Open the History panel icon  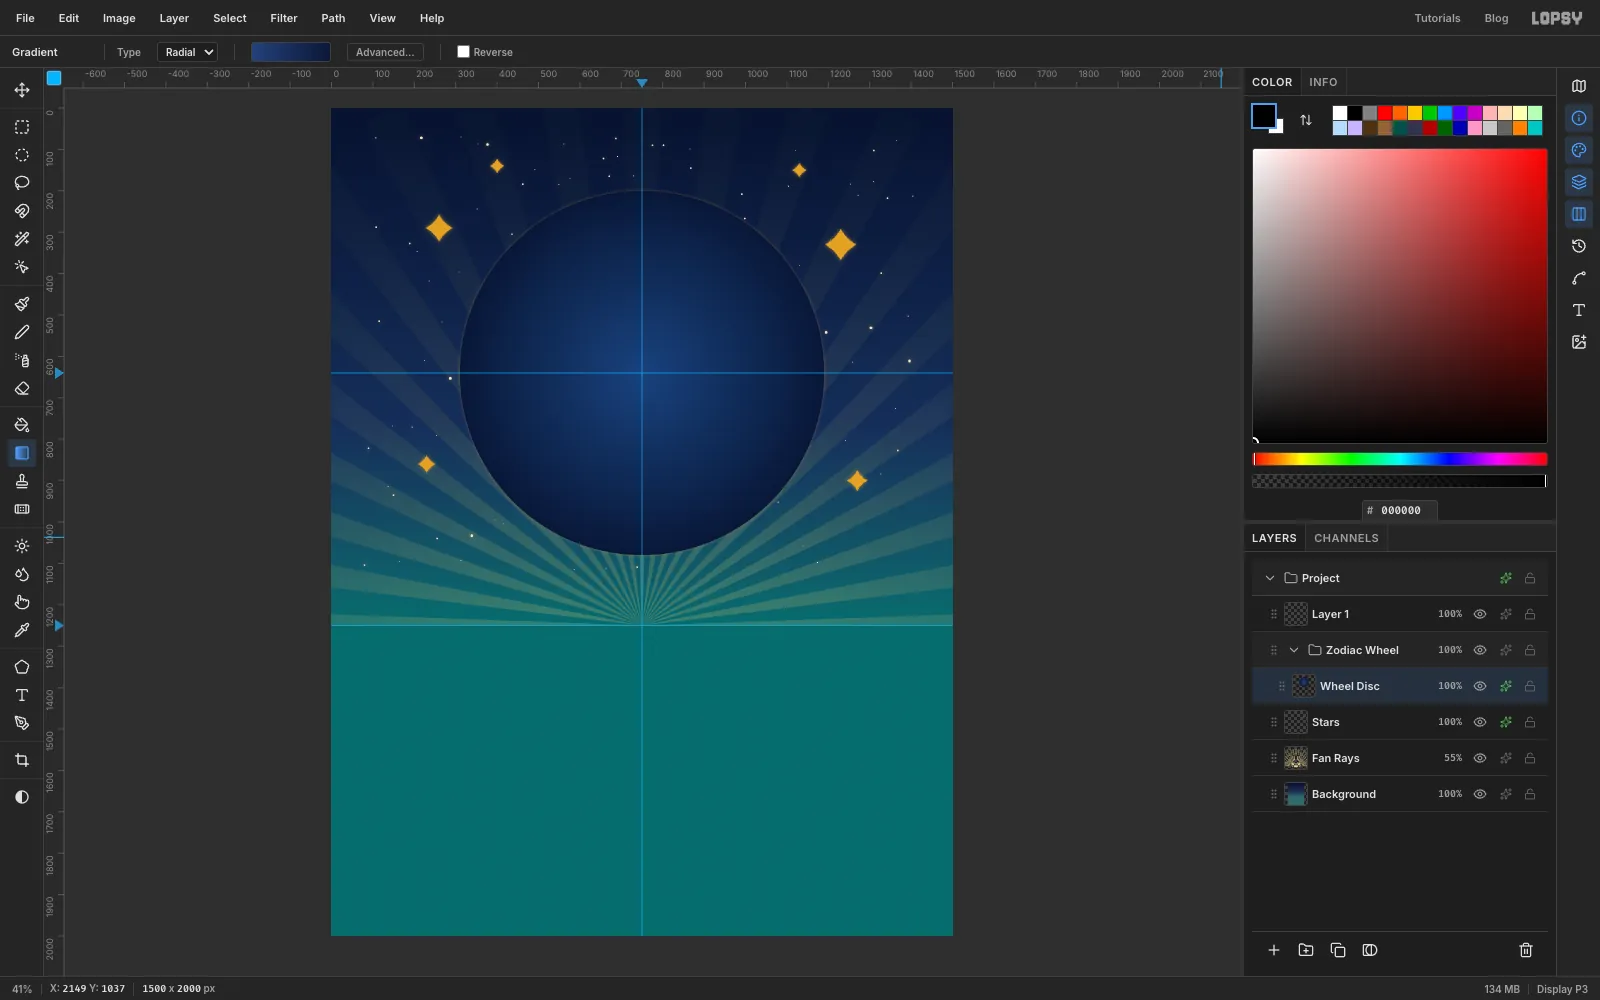[1579, 246]
